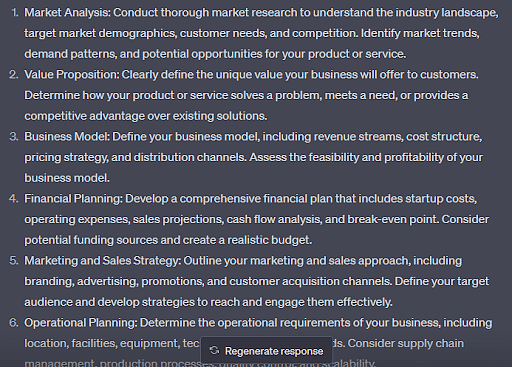The height and width of the screenshot is (367, 512).
Task: Click the 'Financial Planning:' heading text
Action: (73, 199)
